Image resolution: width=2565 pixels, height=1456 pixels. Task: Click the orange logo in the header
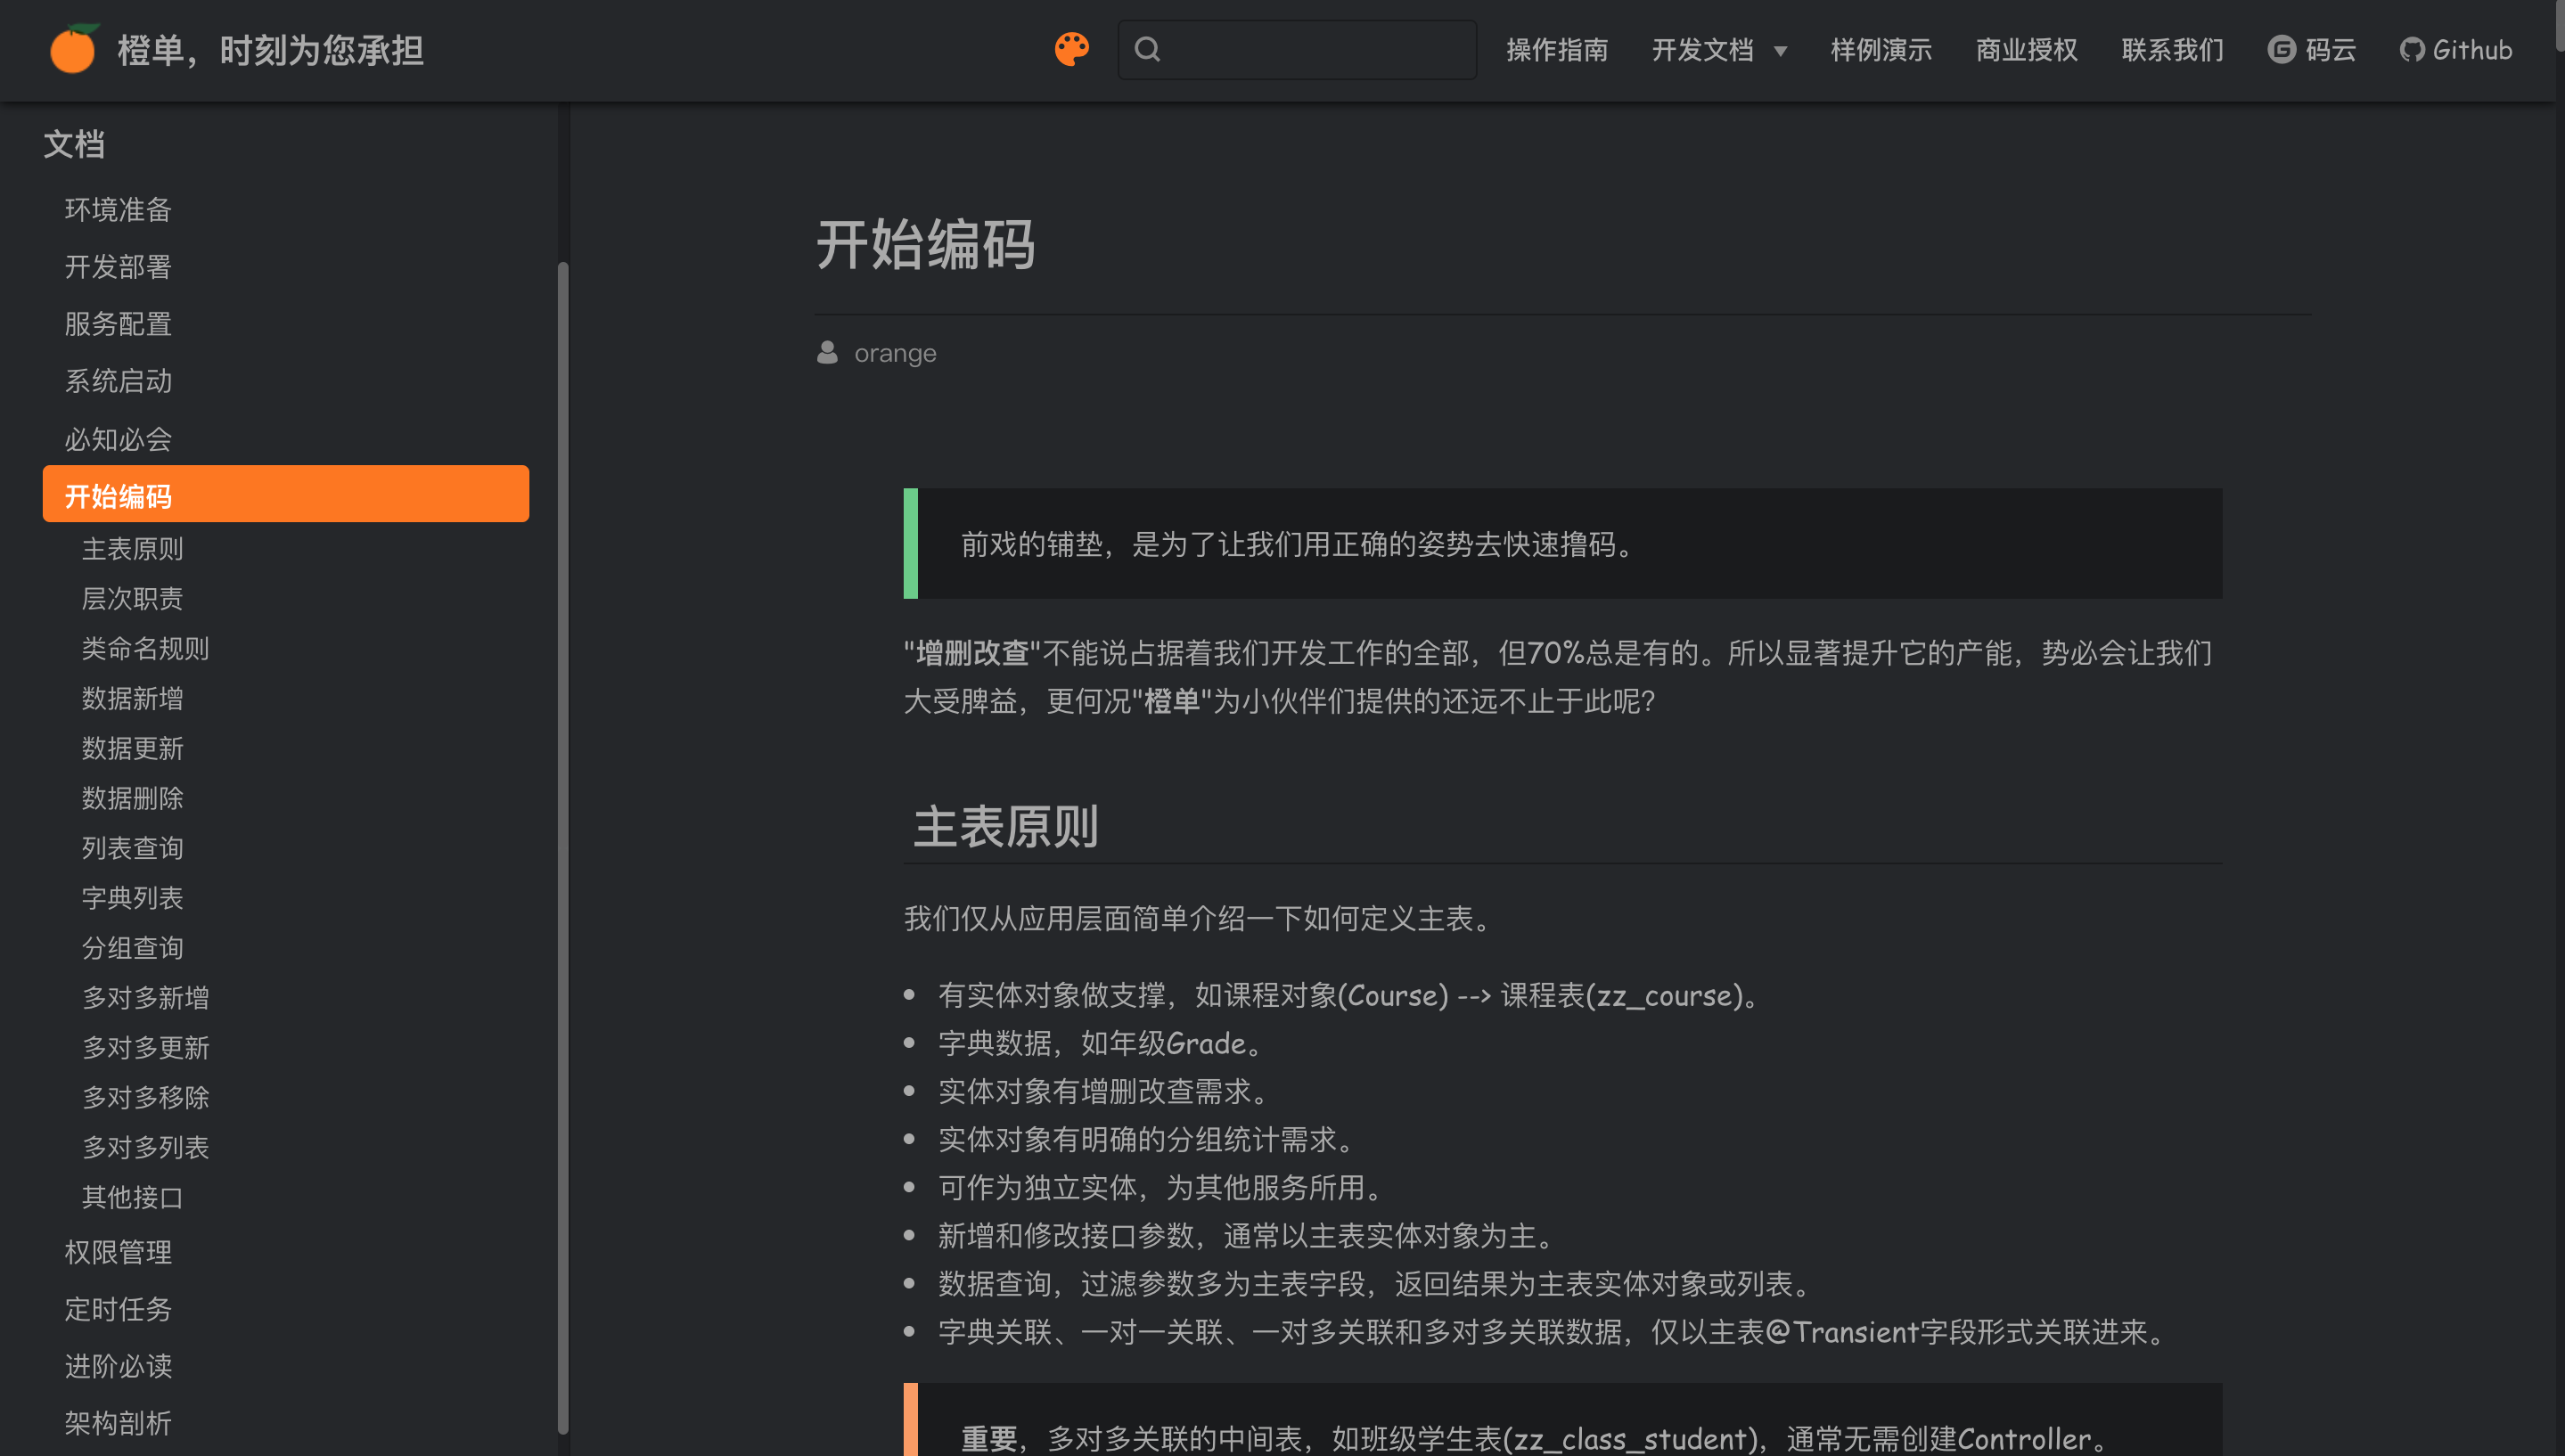click(73, 49)
